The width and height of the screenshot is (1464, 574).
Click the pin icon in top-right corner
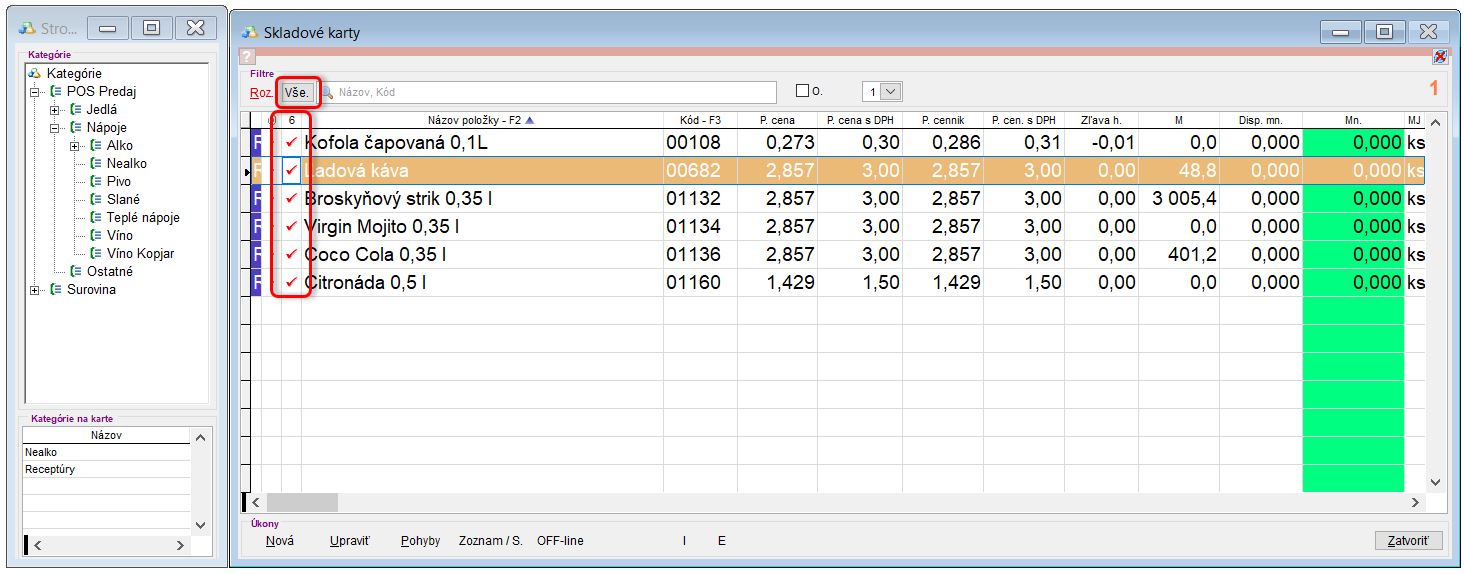pyautogui.click(x=1439, y=57)
